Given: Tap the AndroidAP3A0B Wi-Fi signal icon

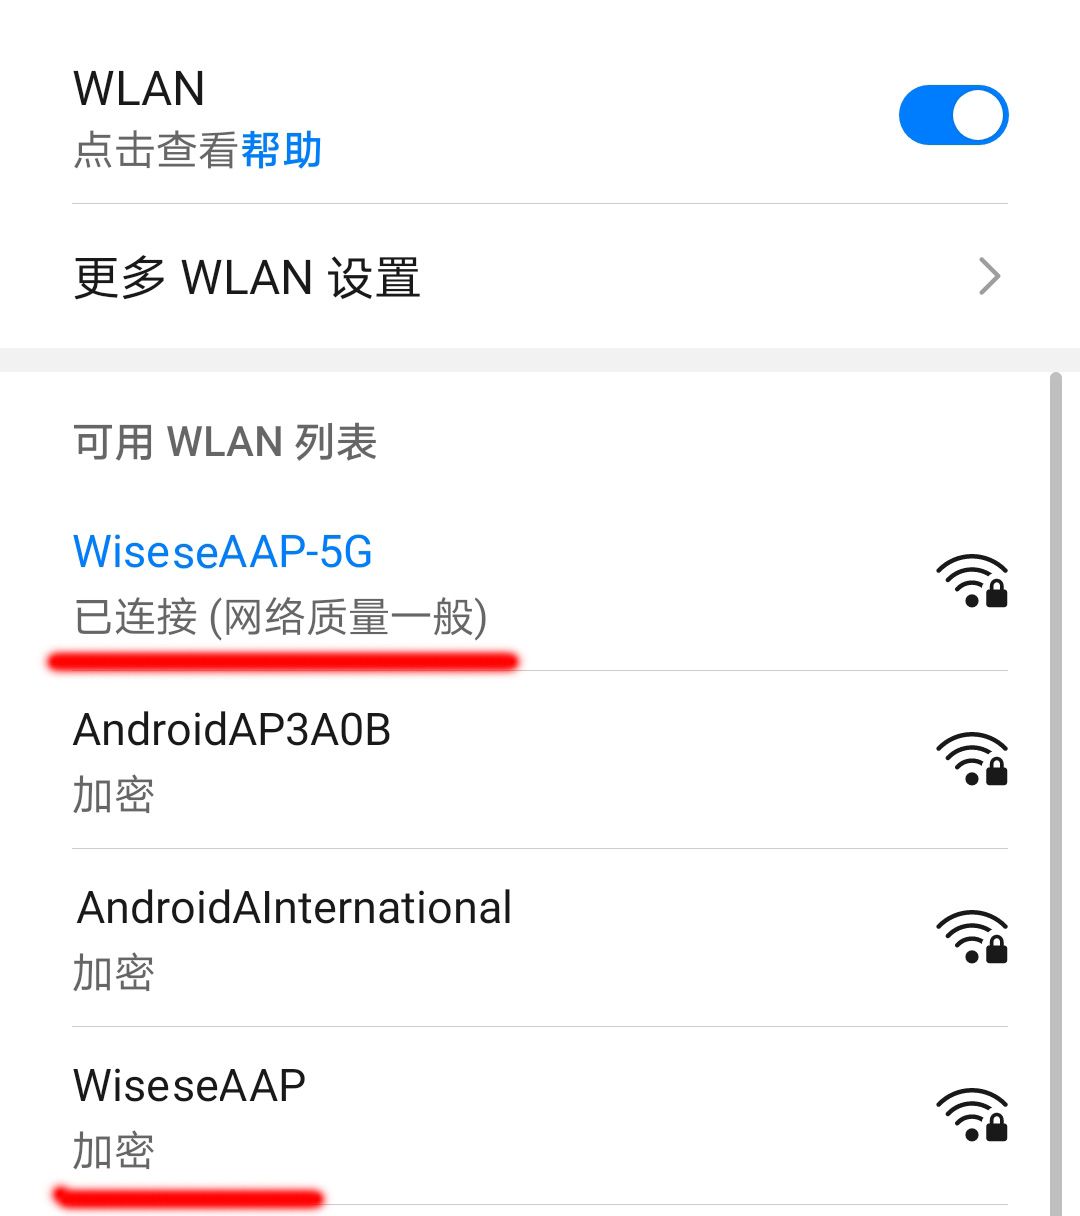Looking at the screenshot, I should point(971,759).
